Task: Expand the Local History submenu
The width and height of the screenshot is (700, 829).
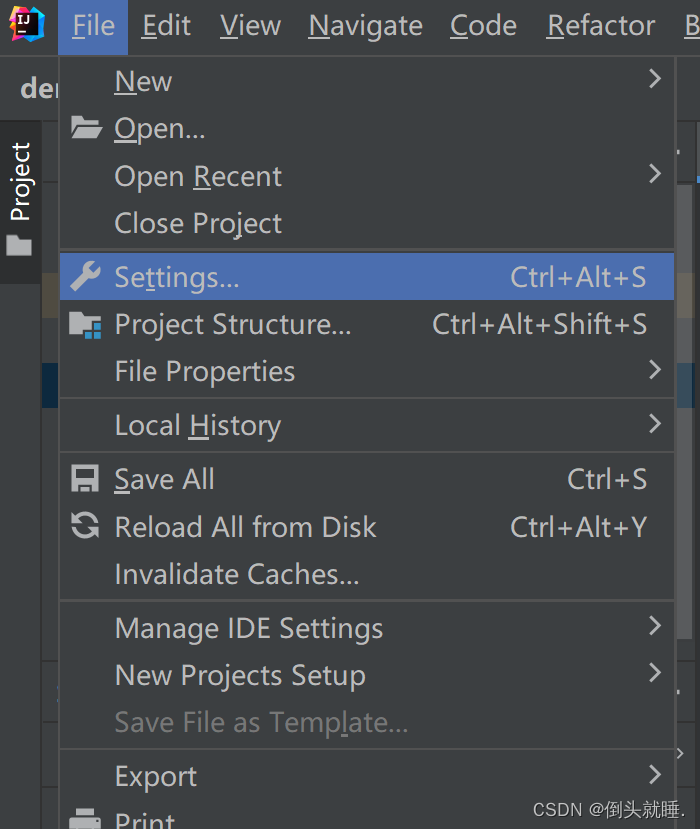Action: [x=655, y=424]
